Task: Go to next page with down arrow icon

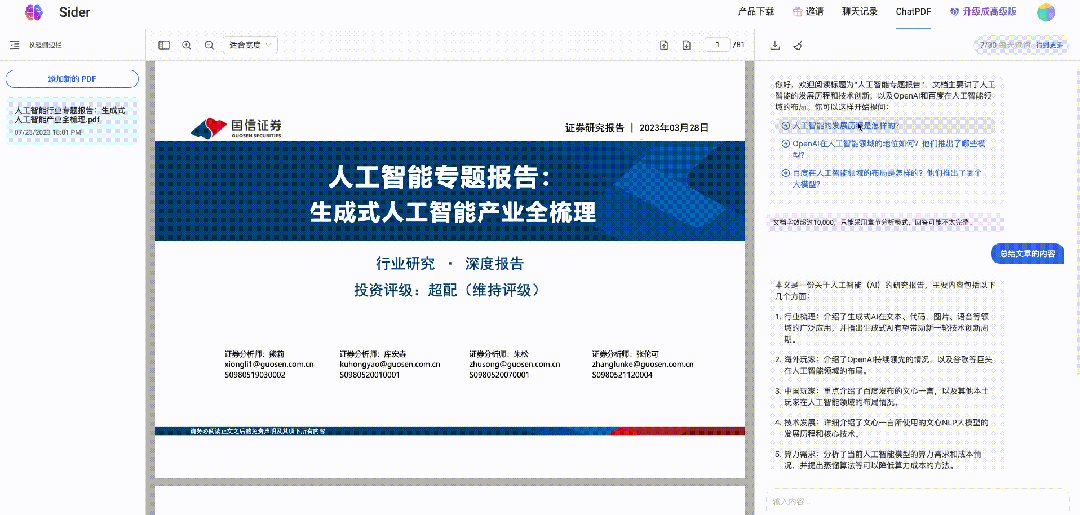Action: pos(686,45)
